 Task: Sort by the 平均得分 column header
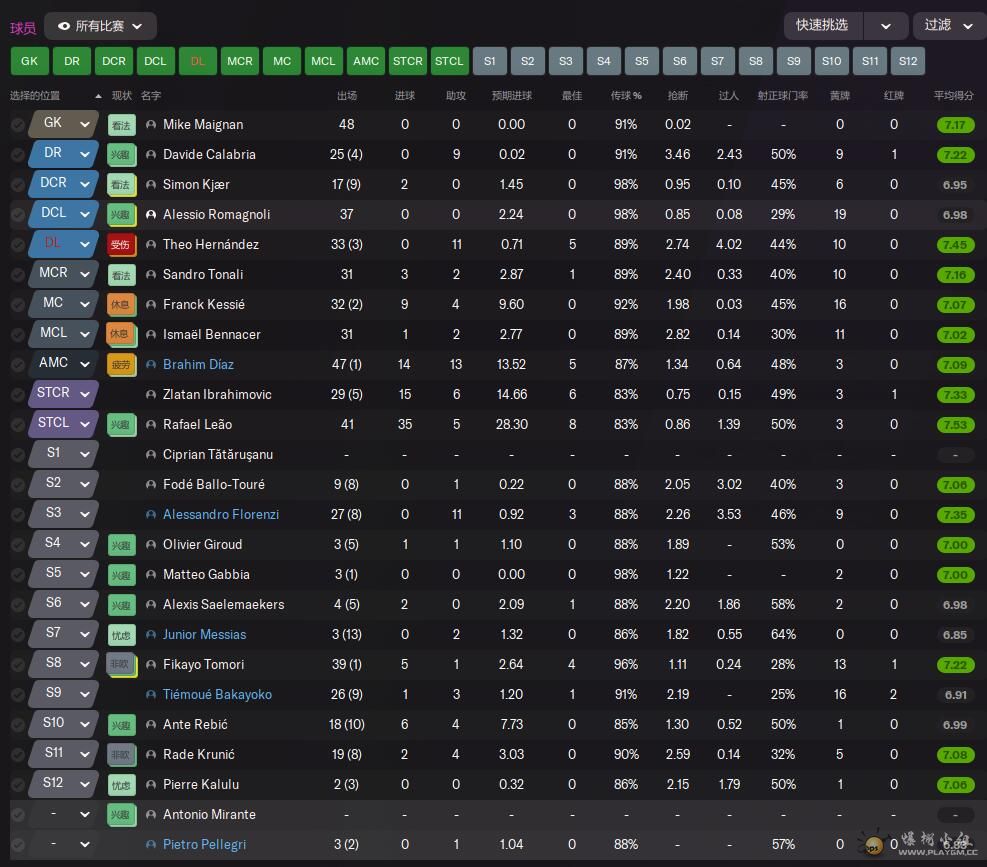pyautogui.click(x=953, y=96)
